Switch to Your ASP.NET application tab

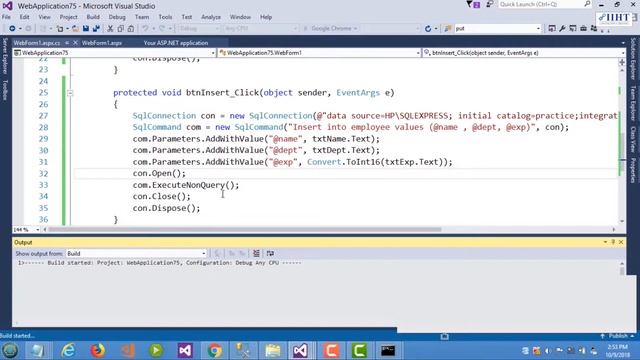176,43
